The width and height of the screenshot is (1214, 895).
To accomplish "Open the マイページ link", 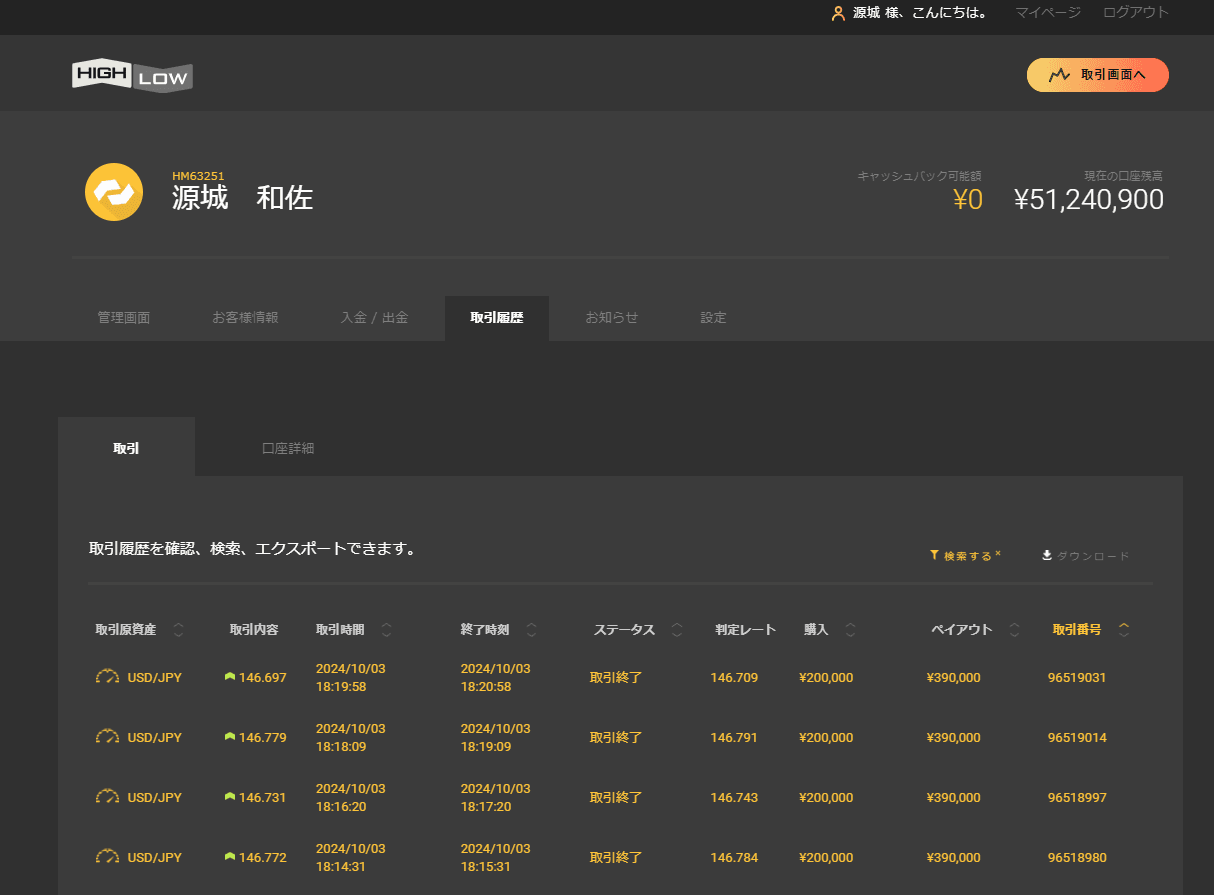I will pyautogui.click(x=1047, y=13).
